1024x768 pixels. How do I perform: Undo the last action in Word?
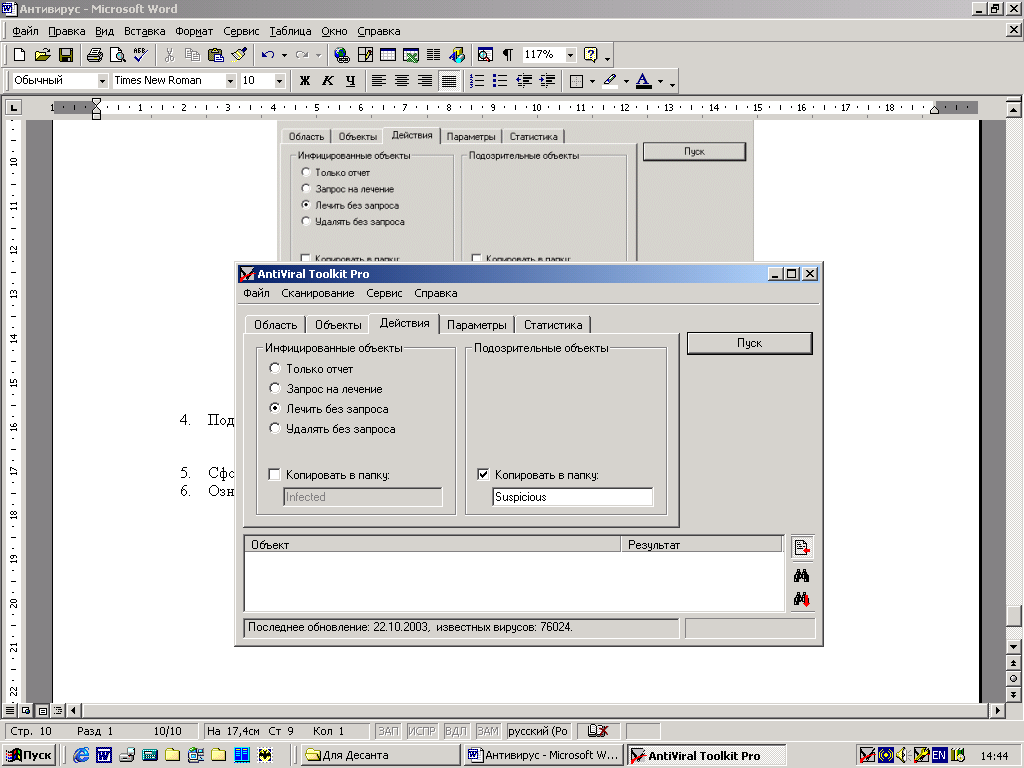point(268,55)
